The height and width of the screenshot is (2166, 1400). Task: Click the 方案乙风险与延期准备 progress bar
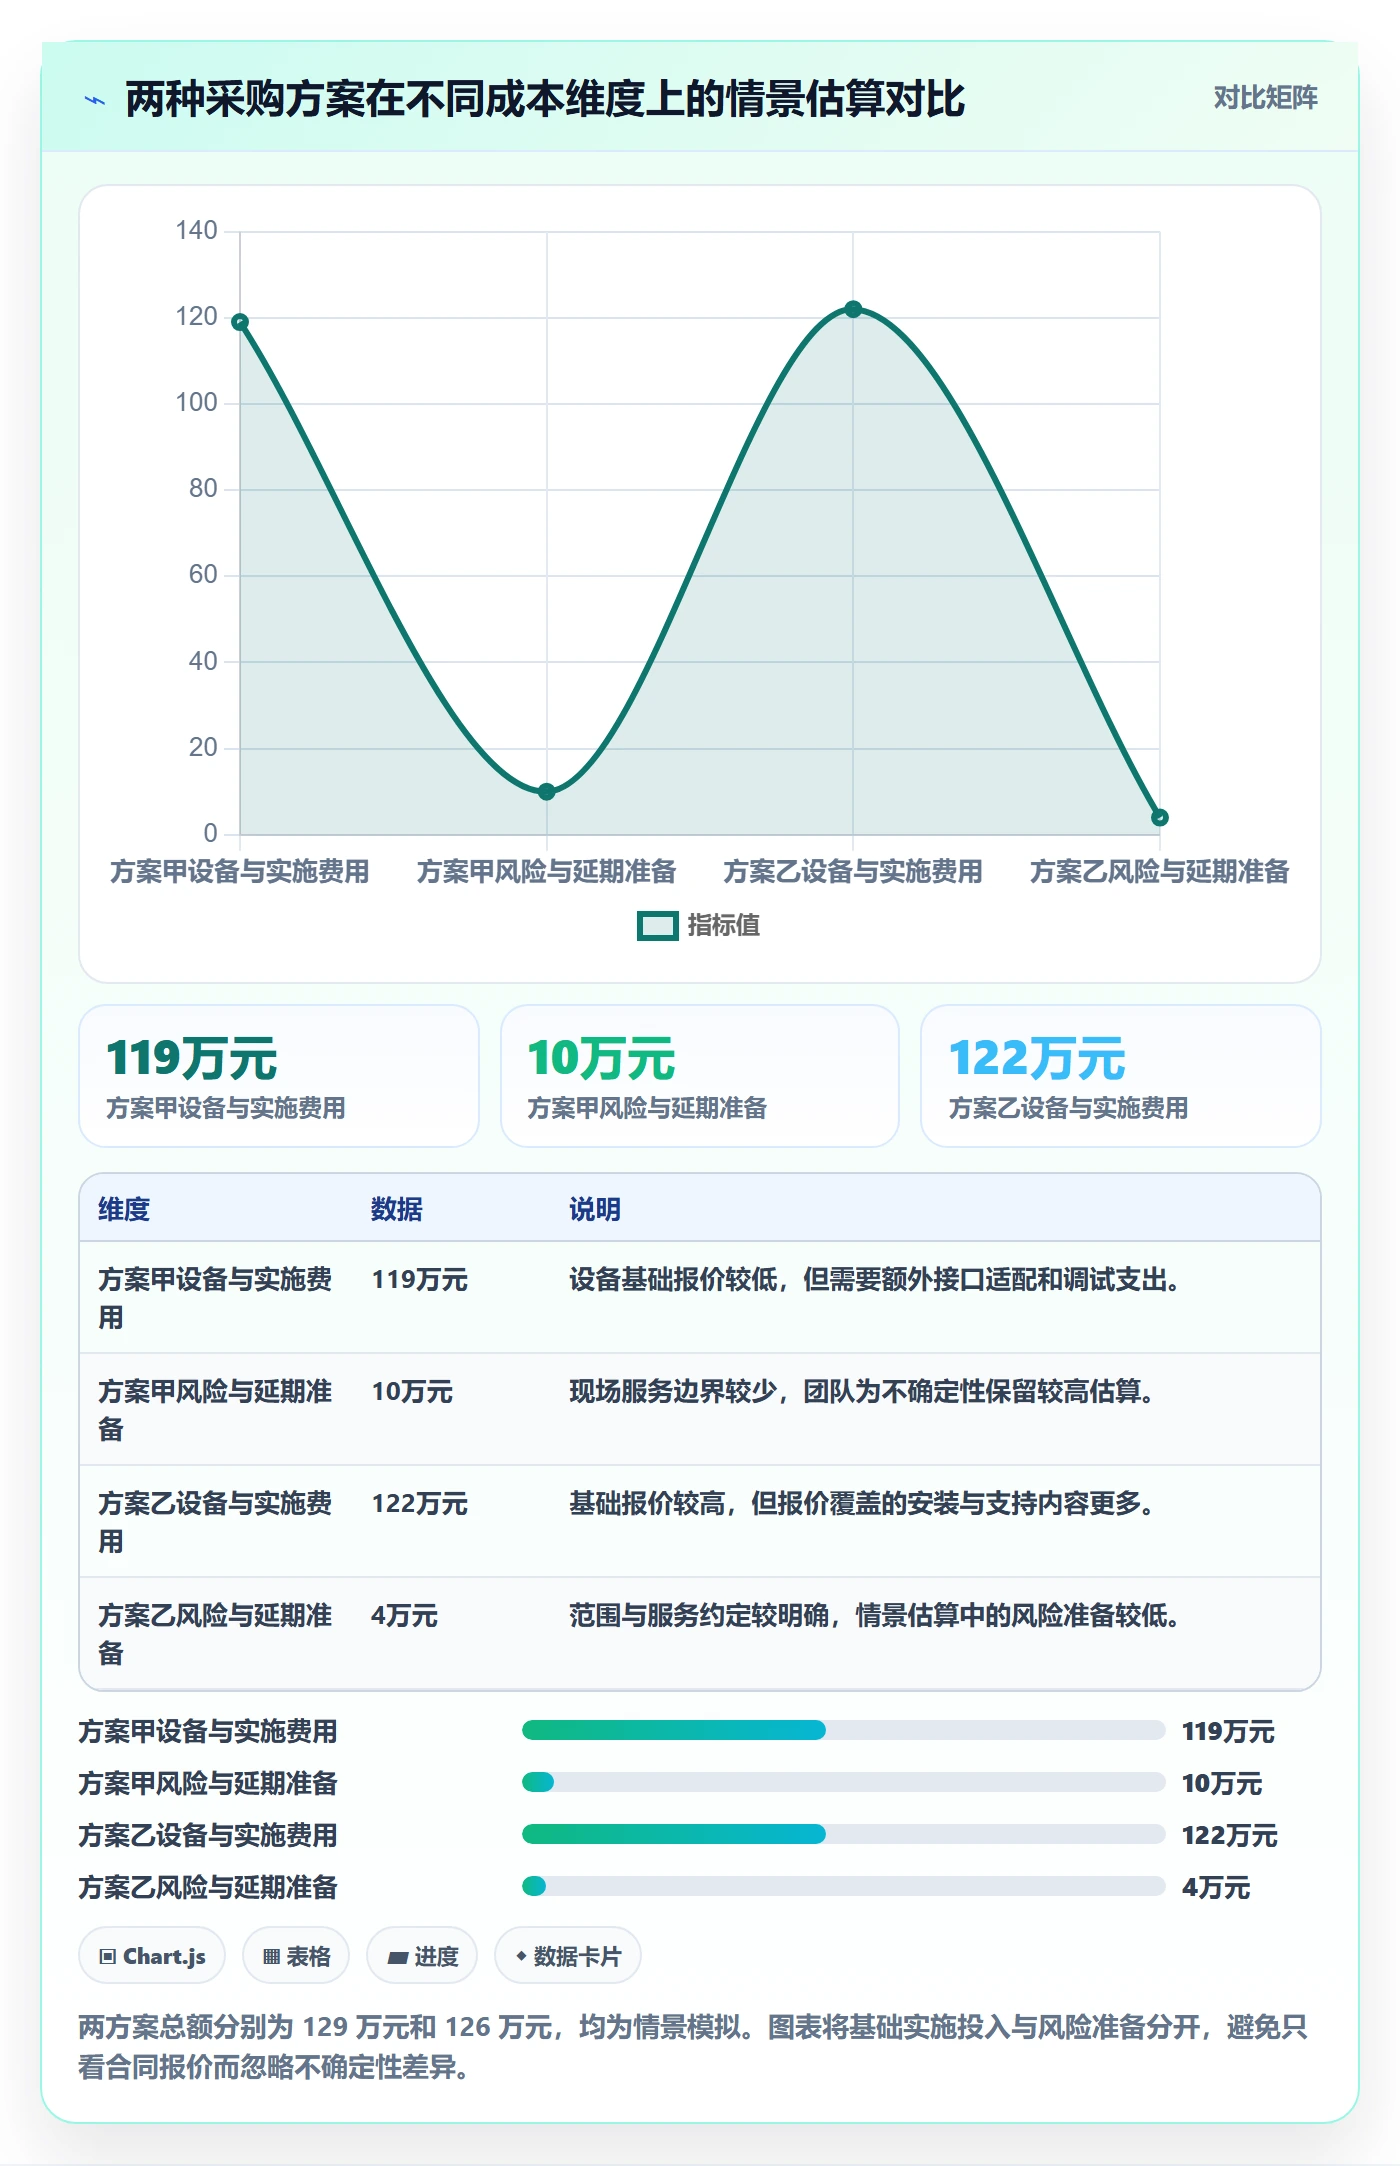(843, 1886)
